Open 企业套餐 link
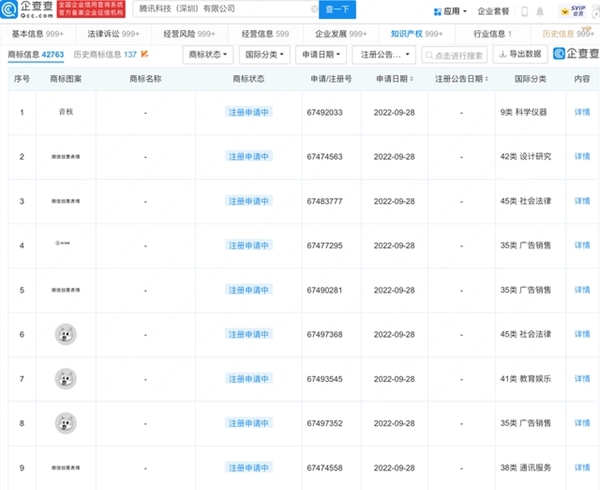Image resolution: width=600 pixels, height=490 pixels. [493, 11]
